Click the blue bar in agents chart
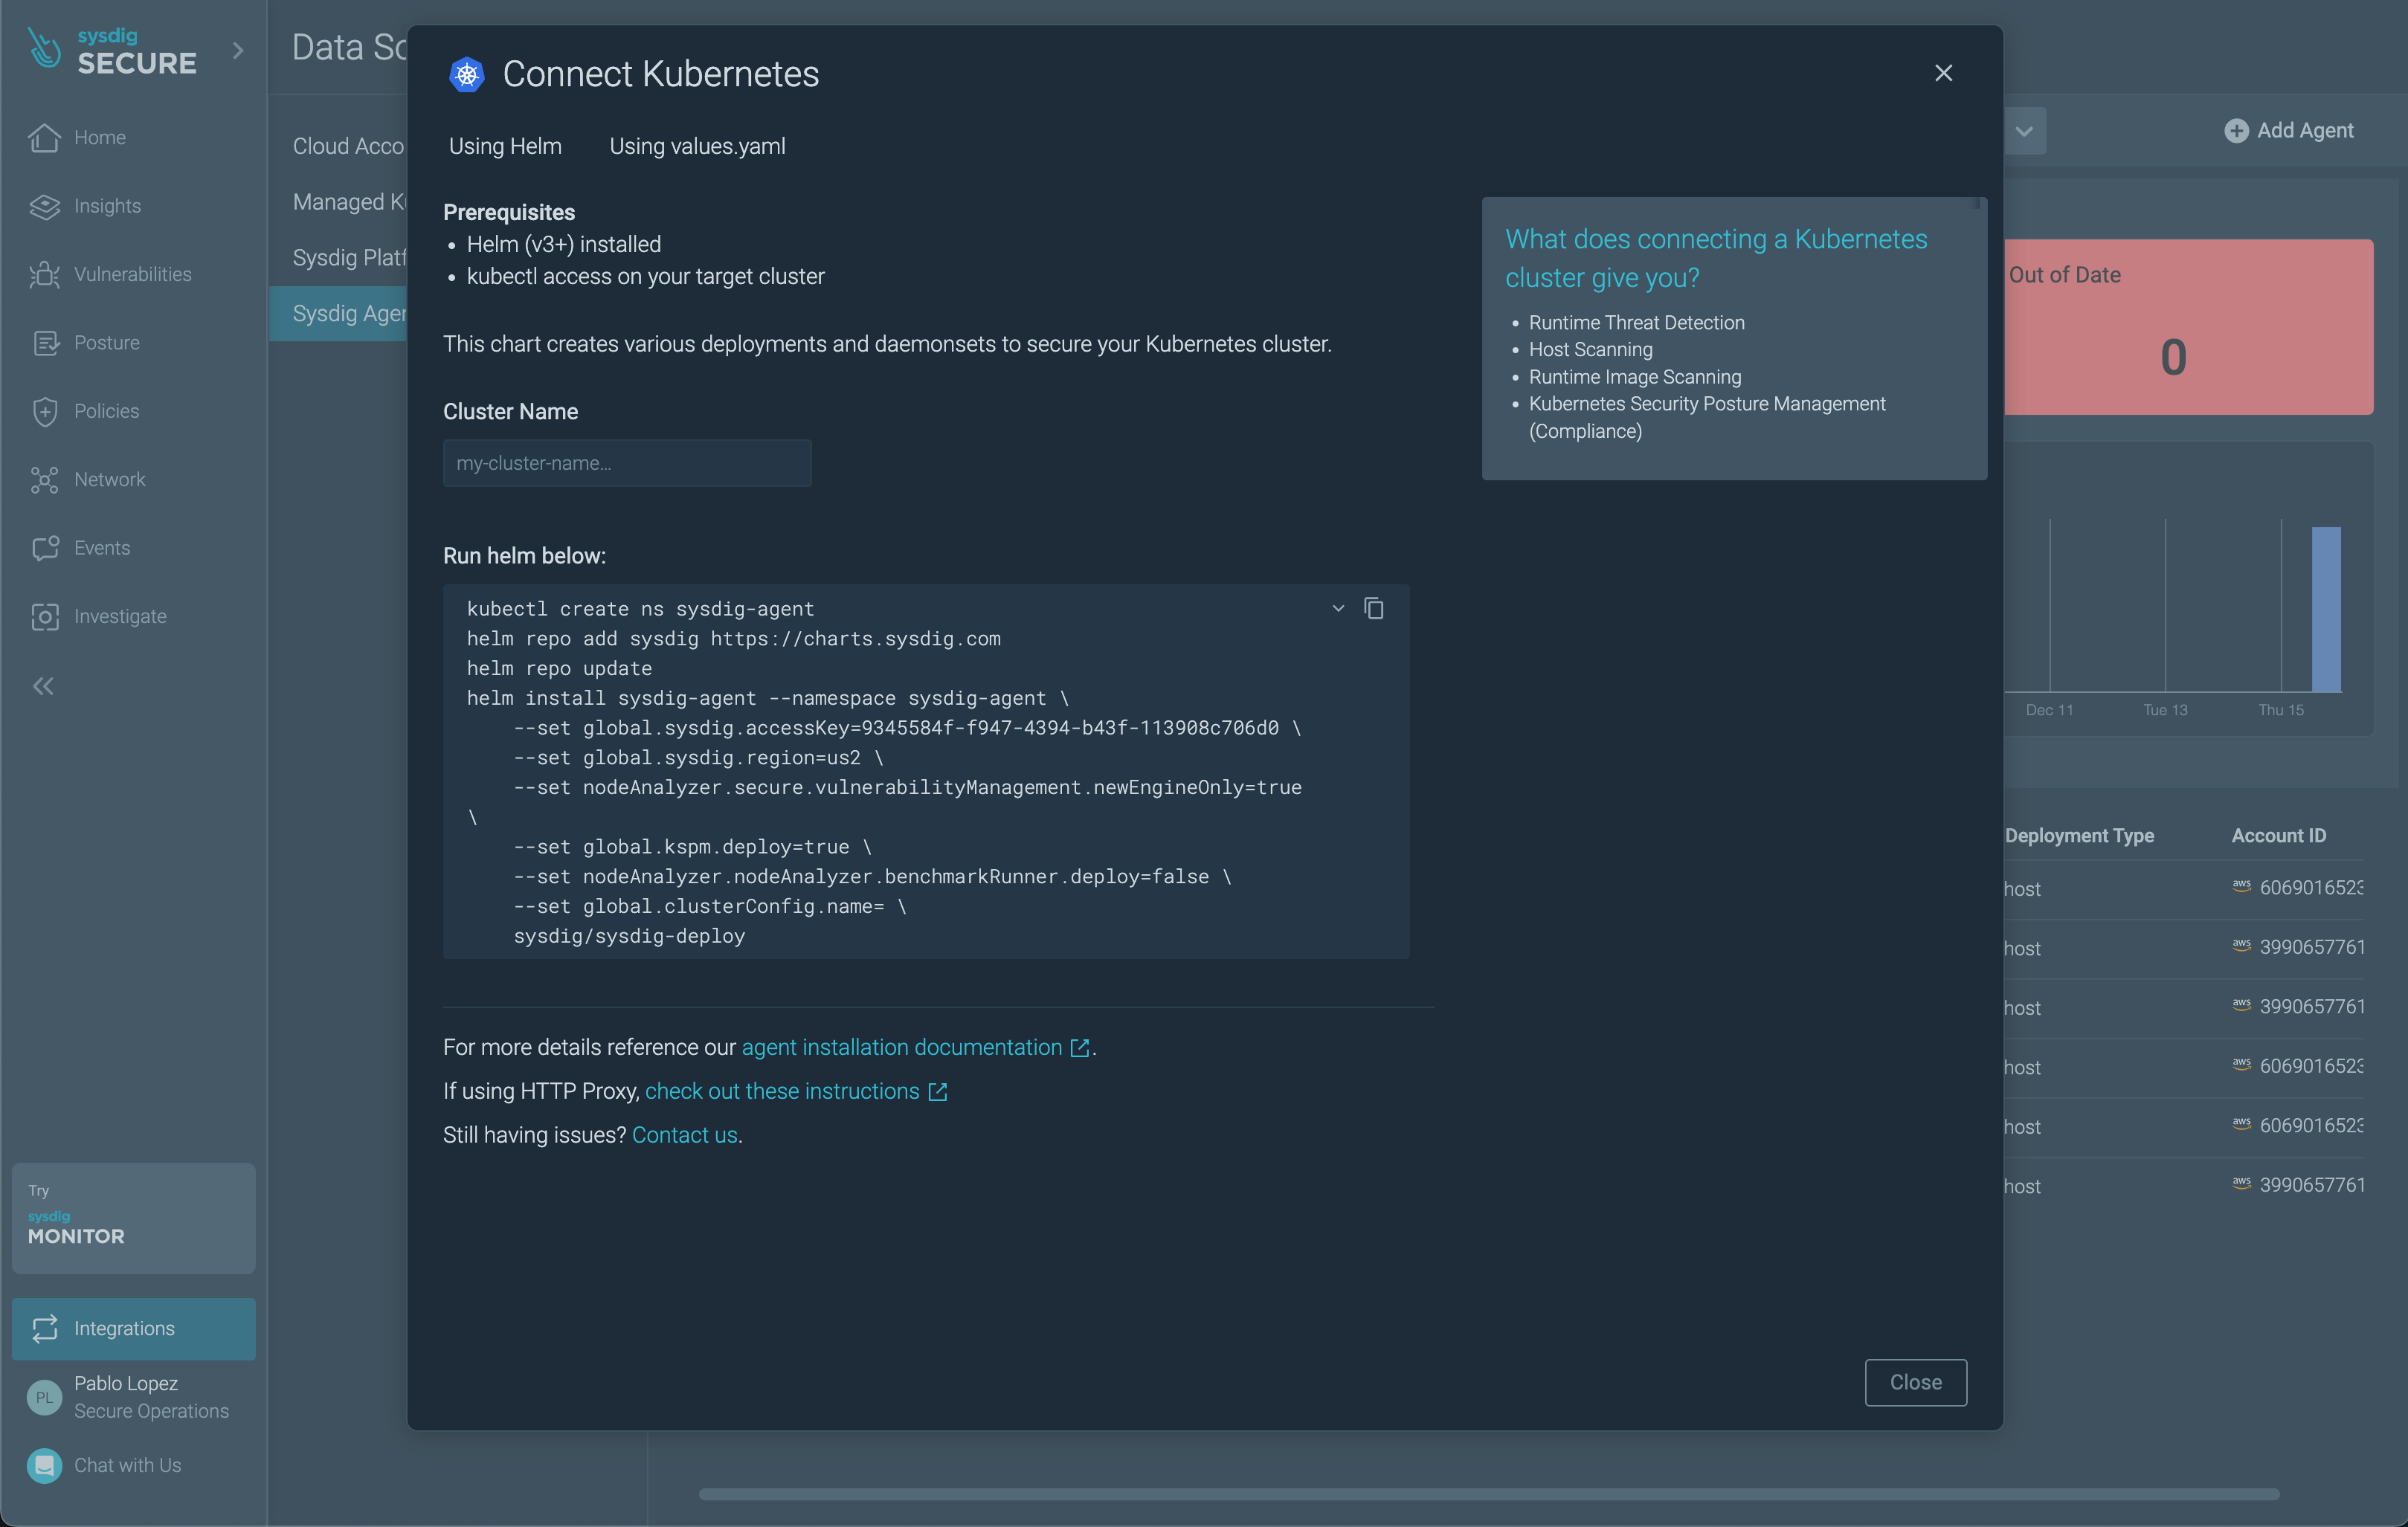The image size is (2408, 1527). [2326, 609]
